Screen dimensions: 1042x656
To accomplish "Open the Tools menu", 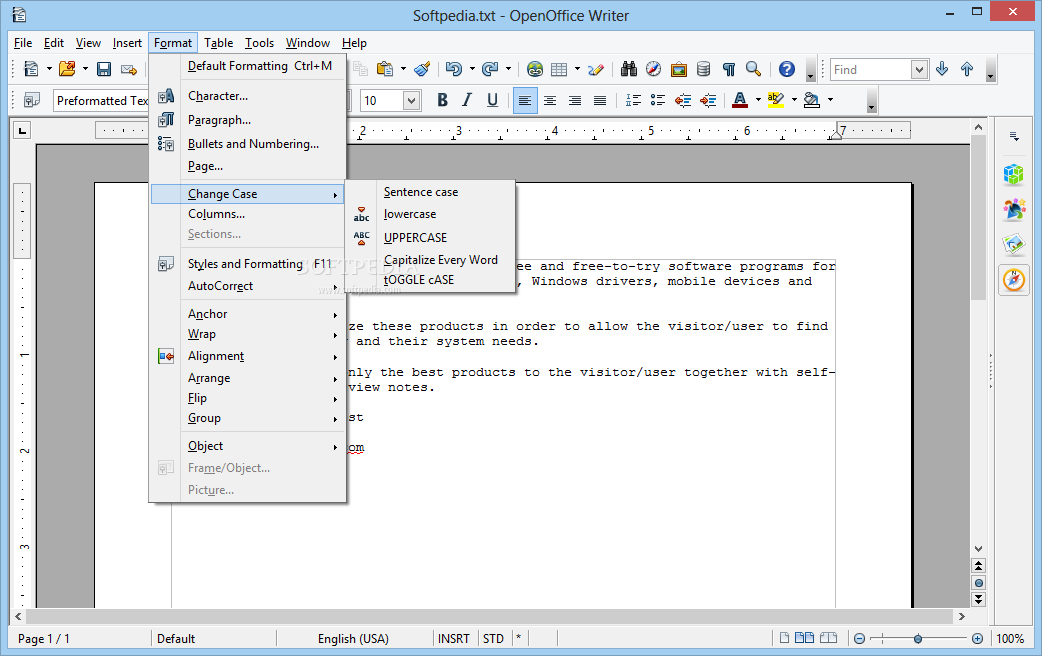I will click(x=259, y=43).
